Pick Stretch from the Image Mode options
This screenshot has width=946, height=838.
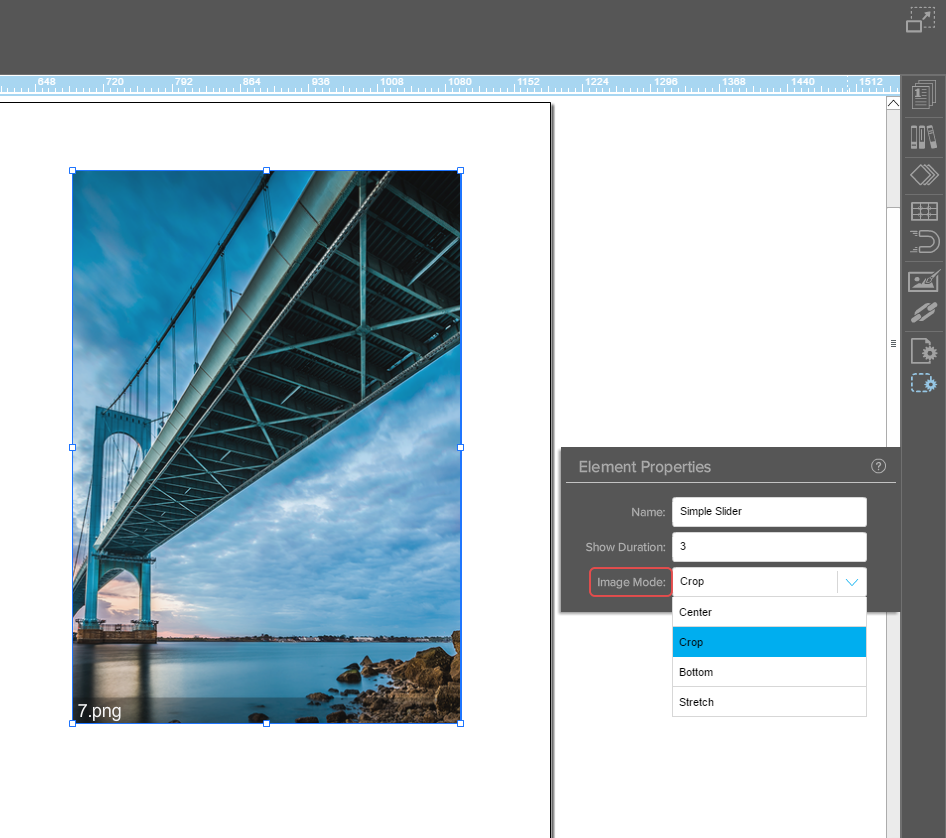(x=768, y=702)
